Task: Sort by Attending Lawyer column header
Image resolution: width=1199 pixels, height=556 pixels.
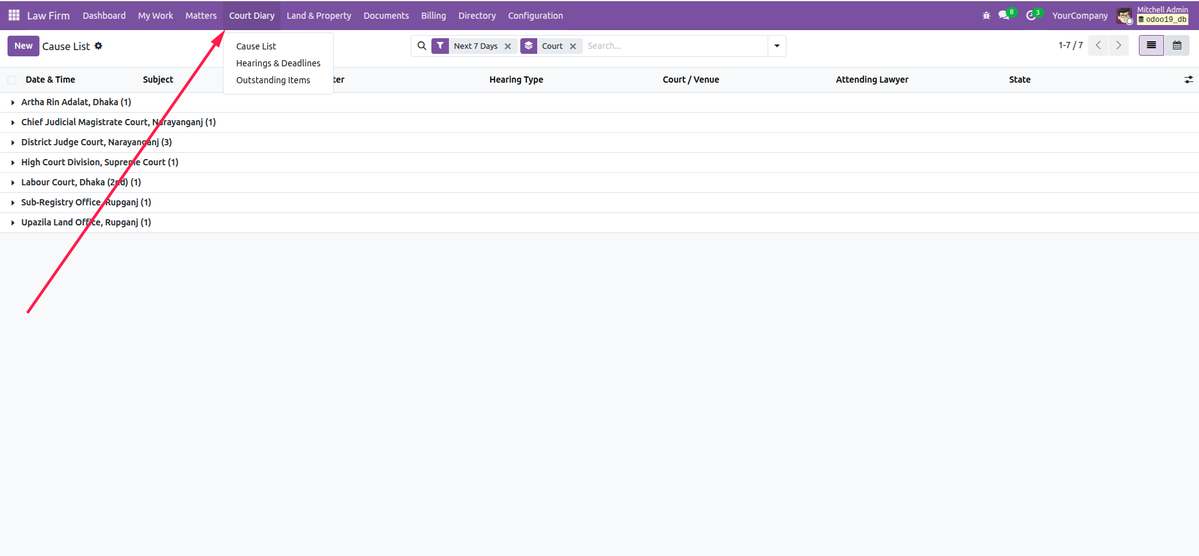Action: pos(872,80)
